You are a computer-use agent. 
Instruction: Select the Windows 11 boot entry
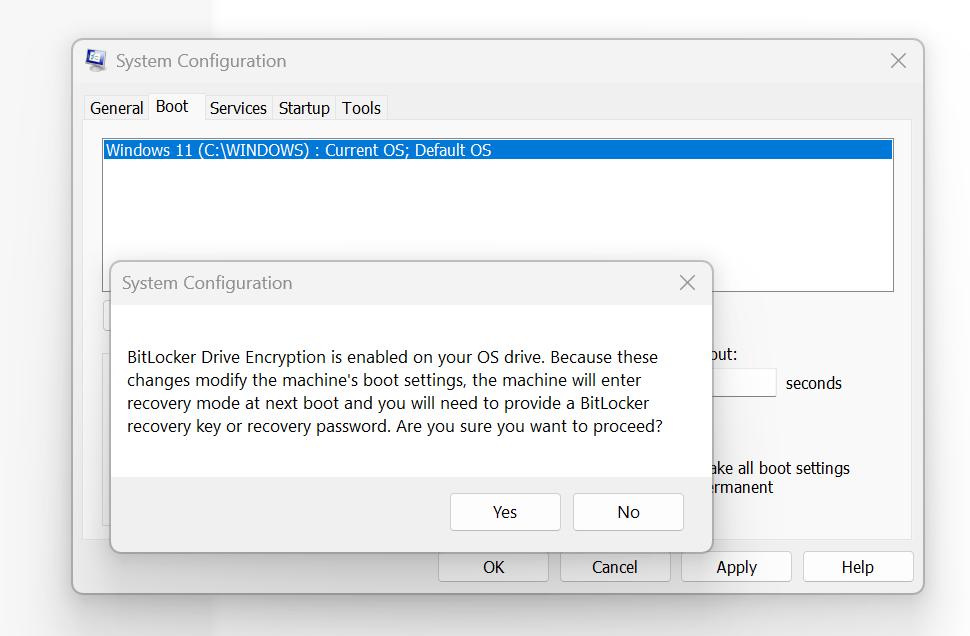click(498, 150)
